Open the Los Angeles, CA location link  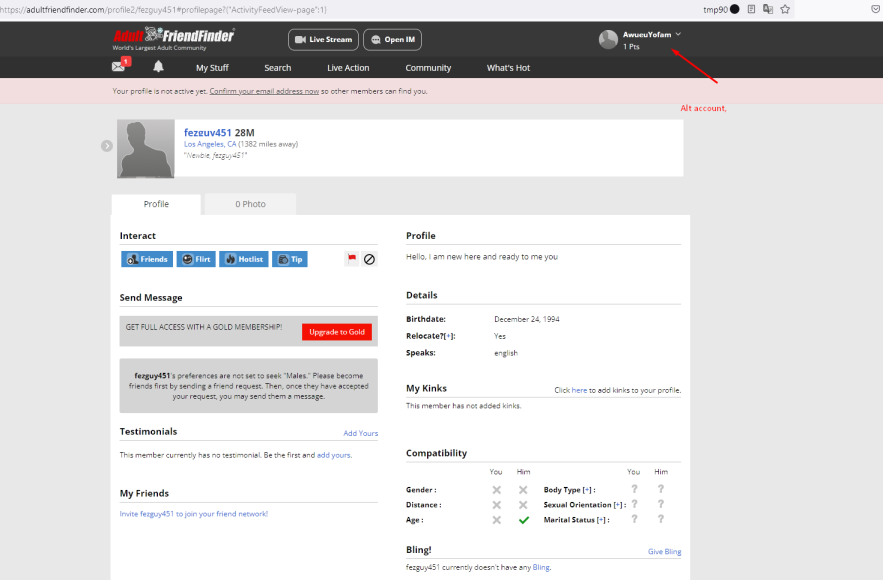[x=210, y=144]
